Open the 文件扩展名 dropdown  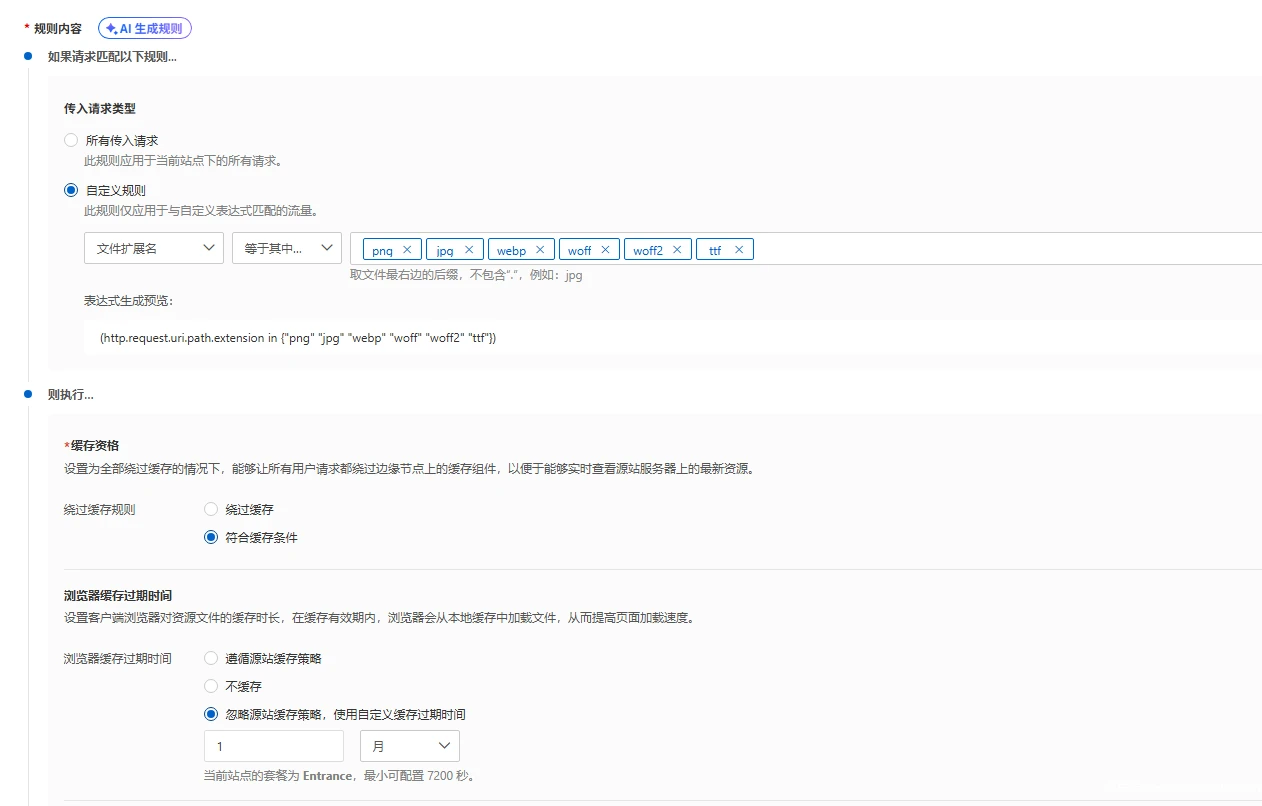pos(153,249)
